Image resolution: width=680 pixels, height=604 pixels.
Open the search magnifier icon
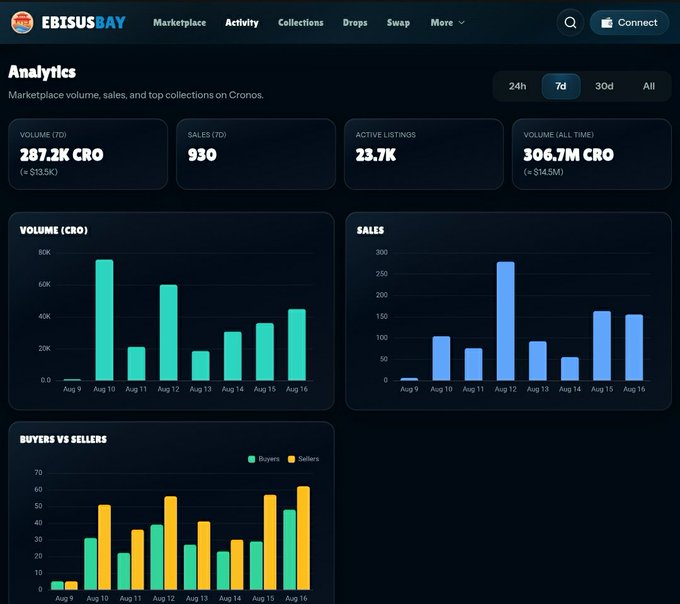coord(570,23)
